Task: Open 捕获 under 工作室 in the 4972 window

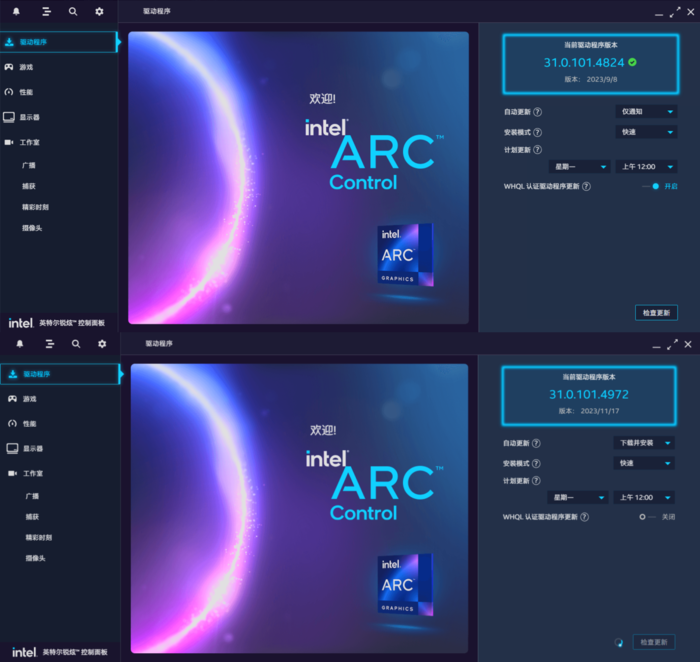Action: [32, 516]
